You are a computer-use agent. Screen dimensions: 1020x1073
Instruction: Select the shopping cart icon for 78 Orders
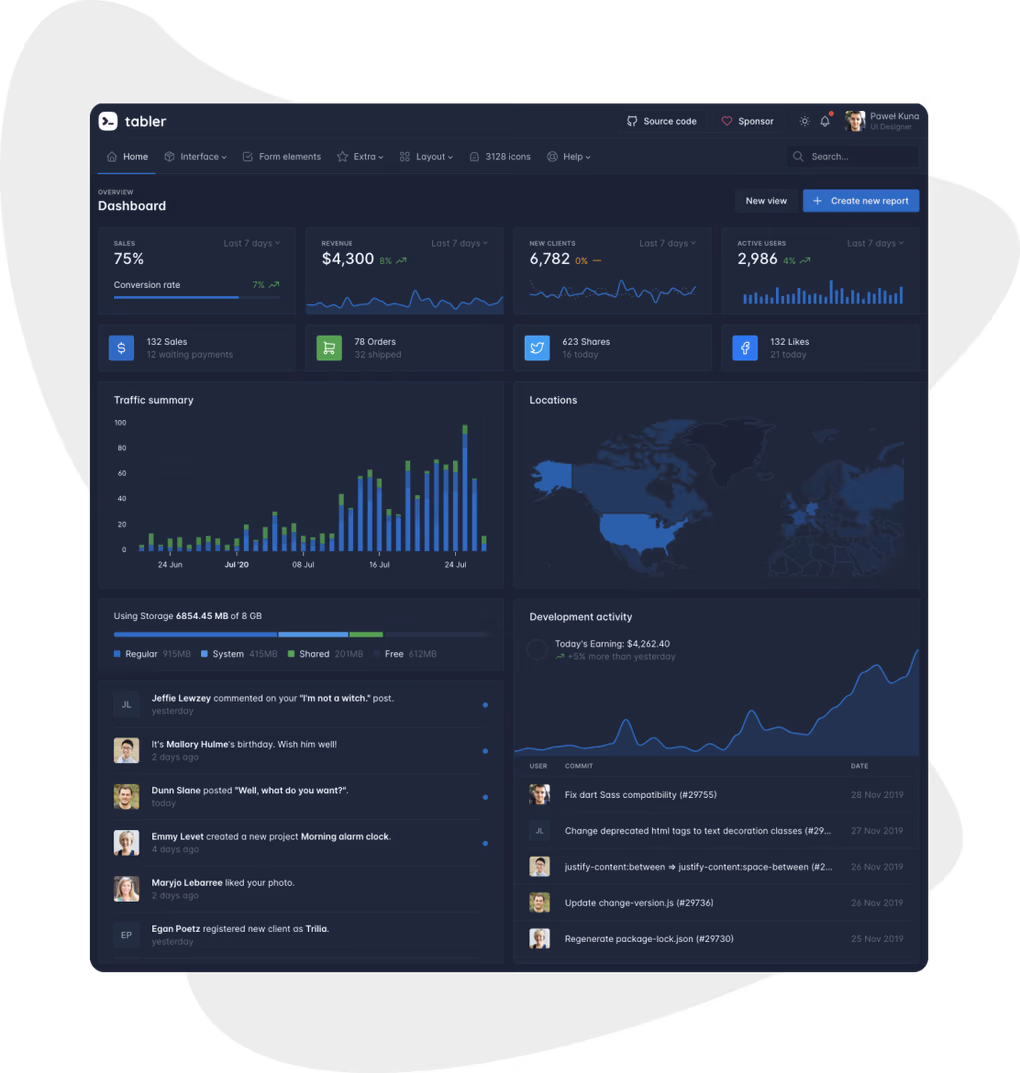(329, 347)
